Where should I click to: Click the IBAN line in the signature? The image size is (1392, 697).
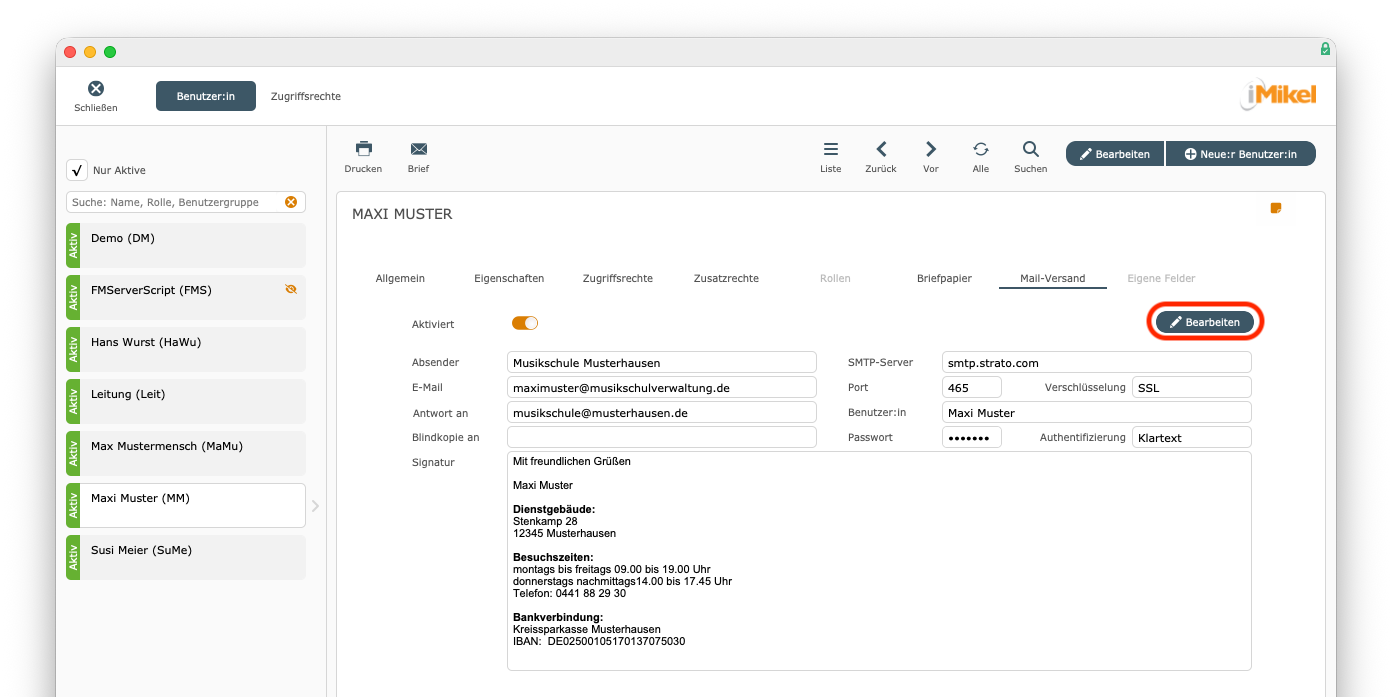coord(599,641)
